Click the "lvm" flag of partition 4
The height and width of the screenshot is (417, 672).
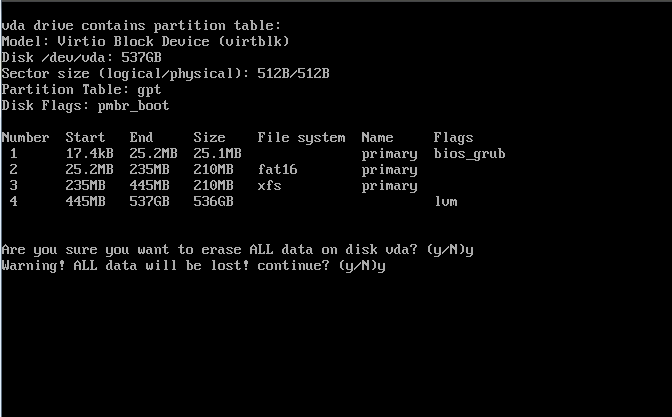[x=445, y=201]
